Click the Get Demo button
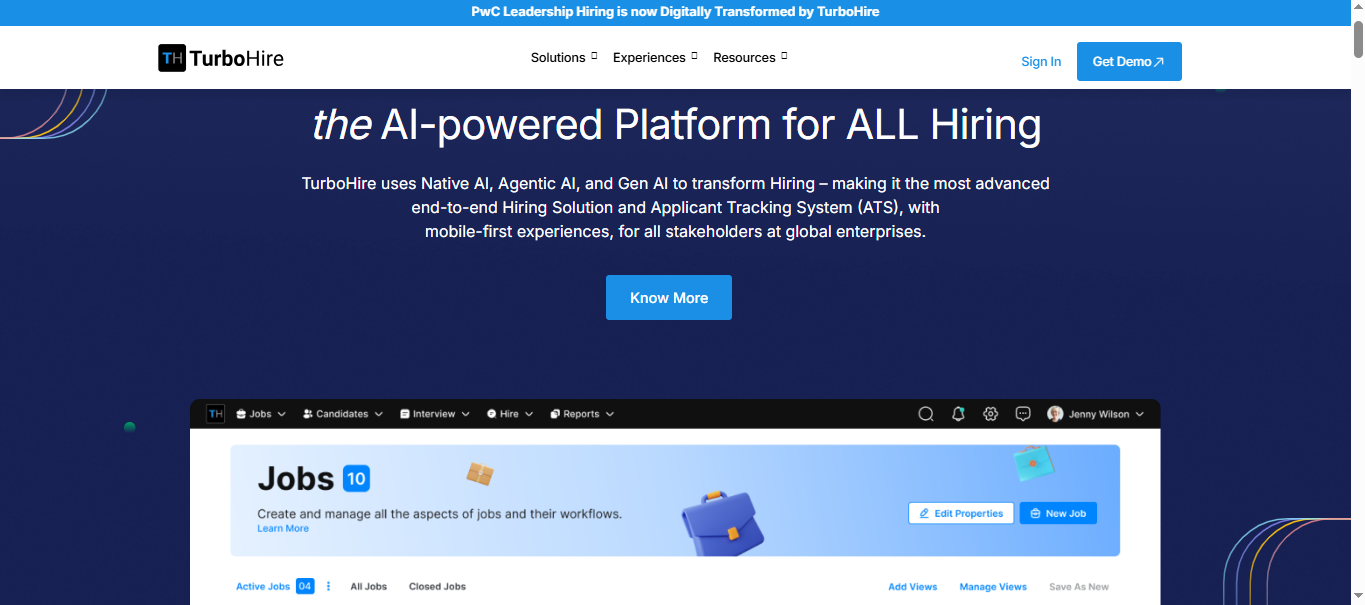The width and height of the screenshot is (1365, 605). 1129,62
